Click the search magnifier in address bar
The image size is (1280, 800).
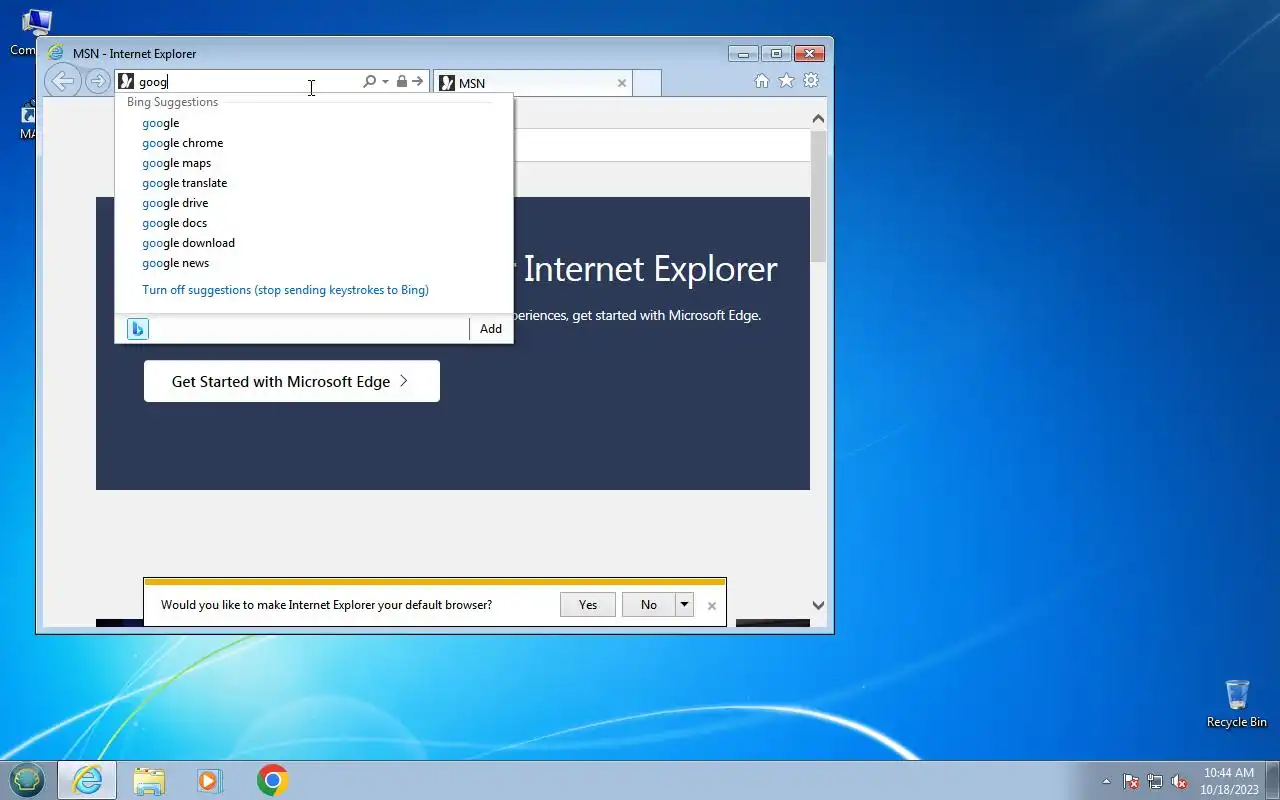[x=369, y=82]
